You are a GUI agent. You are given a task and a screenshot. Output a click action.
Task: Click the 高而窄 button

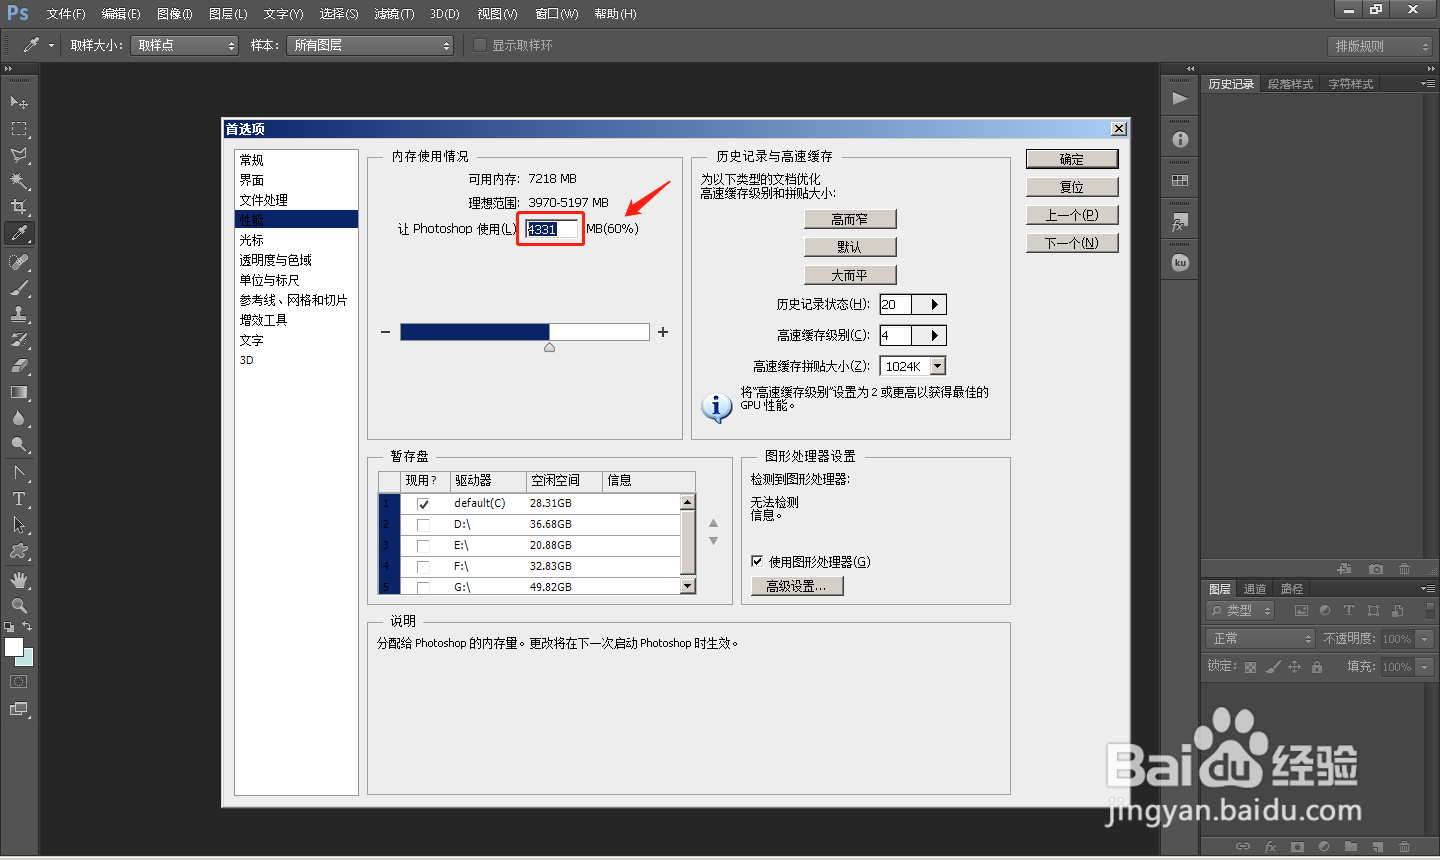pyautogui.click(x=850, y=219)
